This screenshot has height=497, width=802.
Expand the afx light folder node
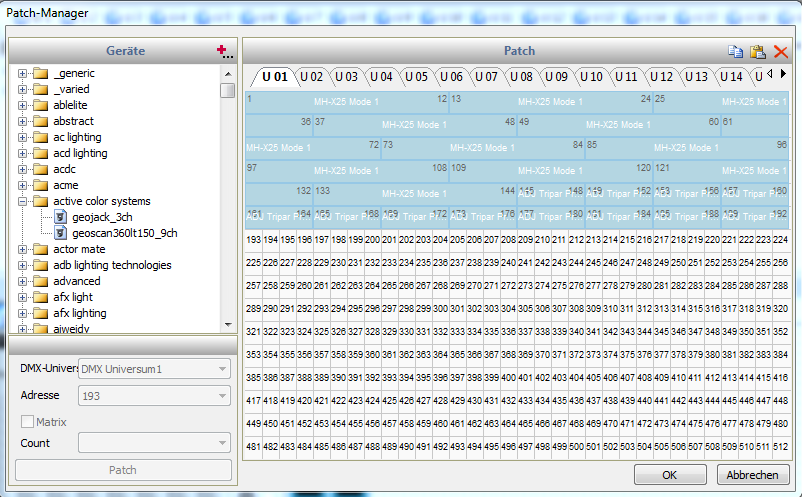pos(22,298)
